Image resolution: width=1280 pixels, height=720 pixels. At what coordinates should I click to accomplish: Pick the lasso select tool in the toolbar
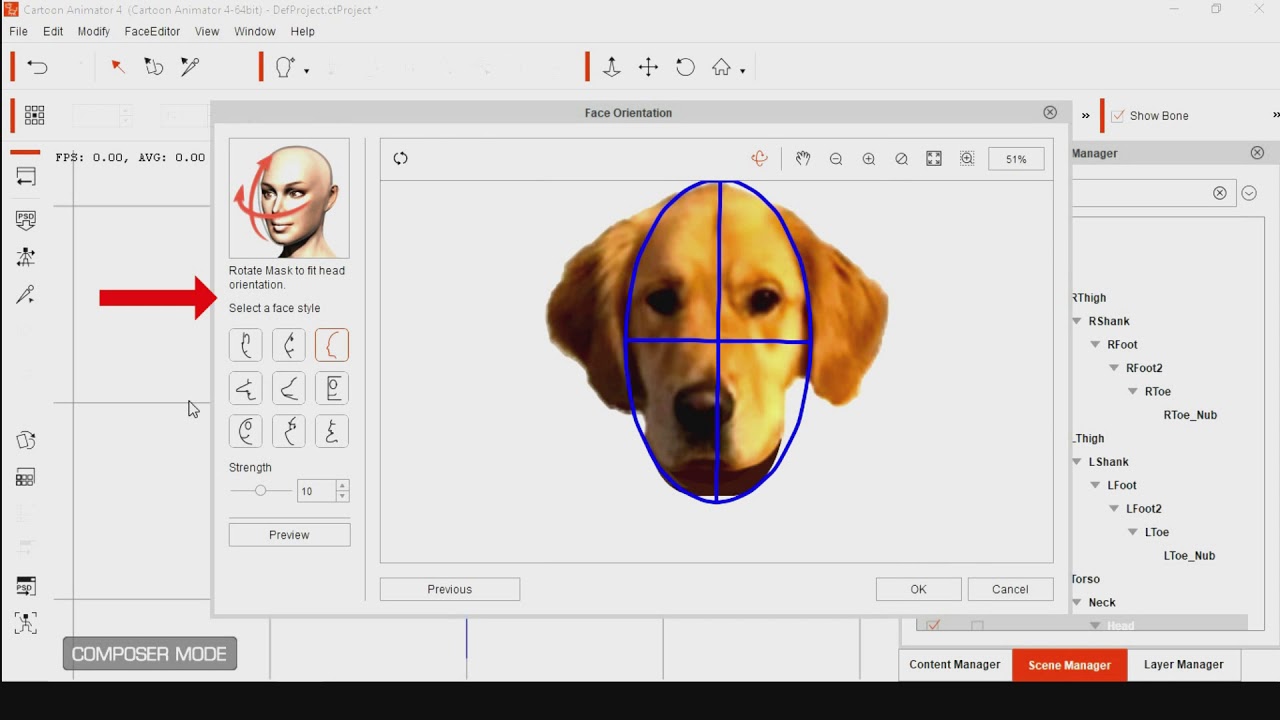[153, 67]
